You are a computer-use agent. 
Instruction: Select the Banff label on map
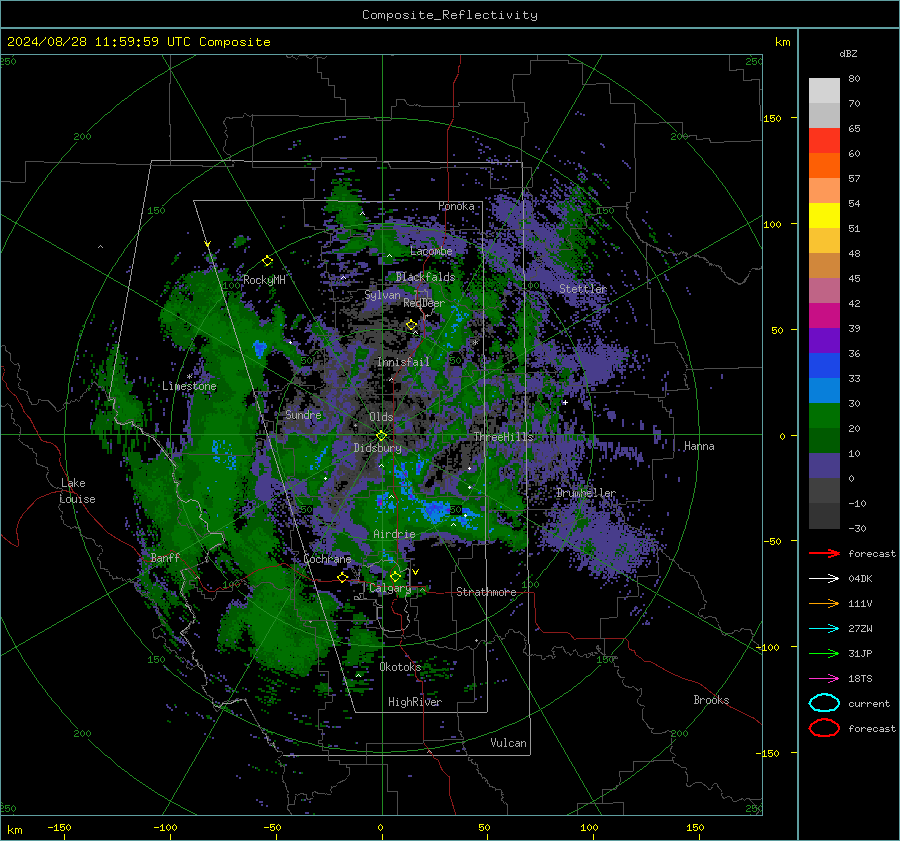click(165, 558)
